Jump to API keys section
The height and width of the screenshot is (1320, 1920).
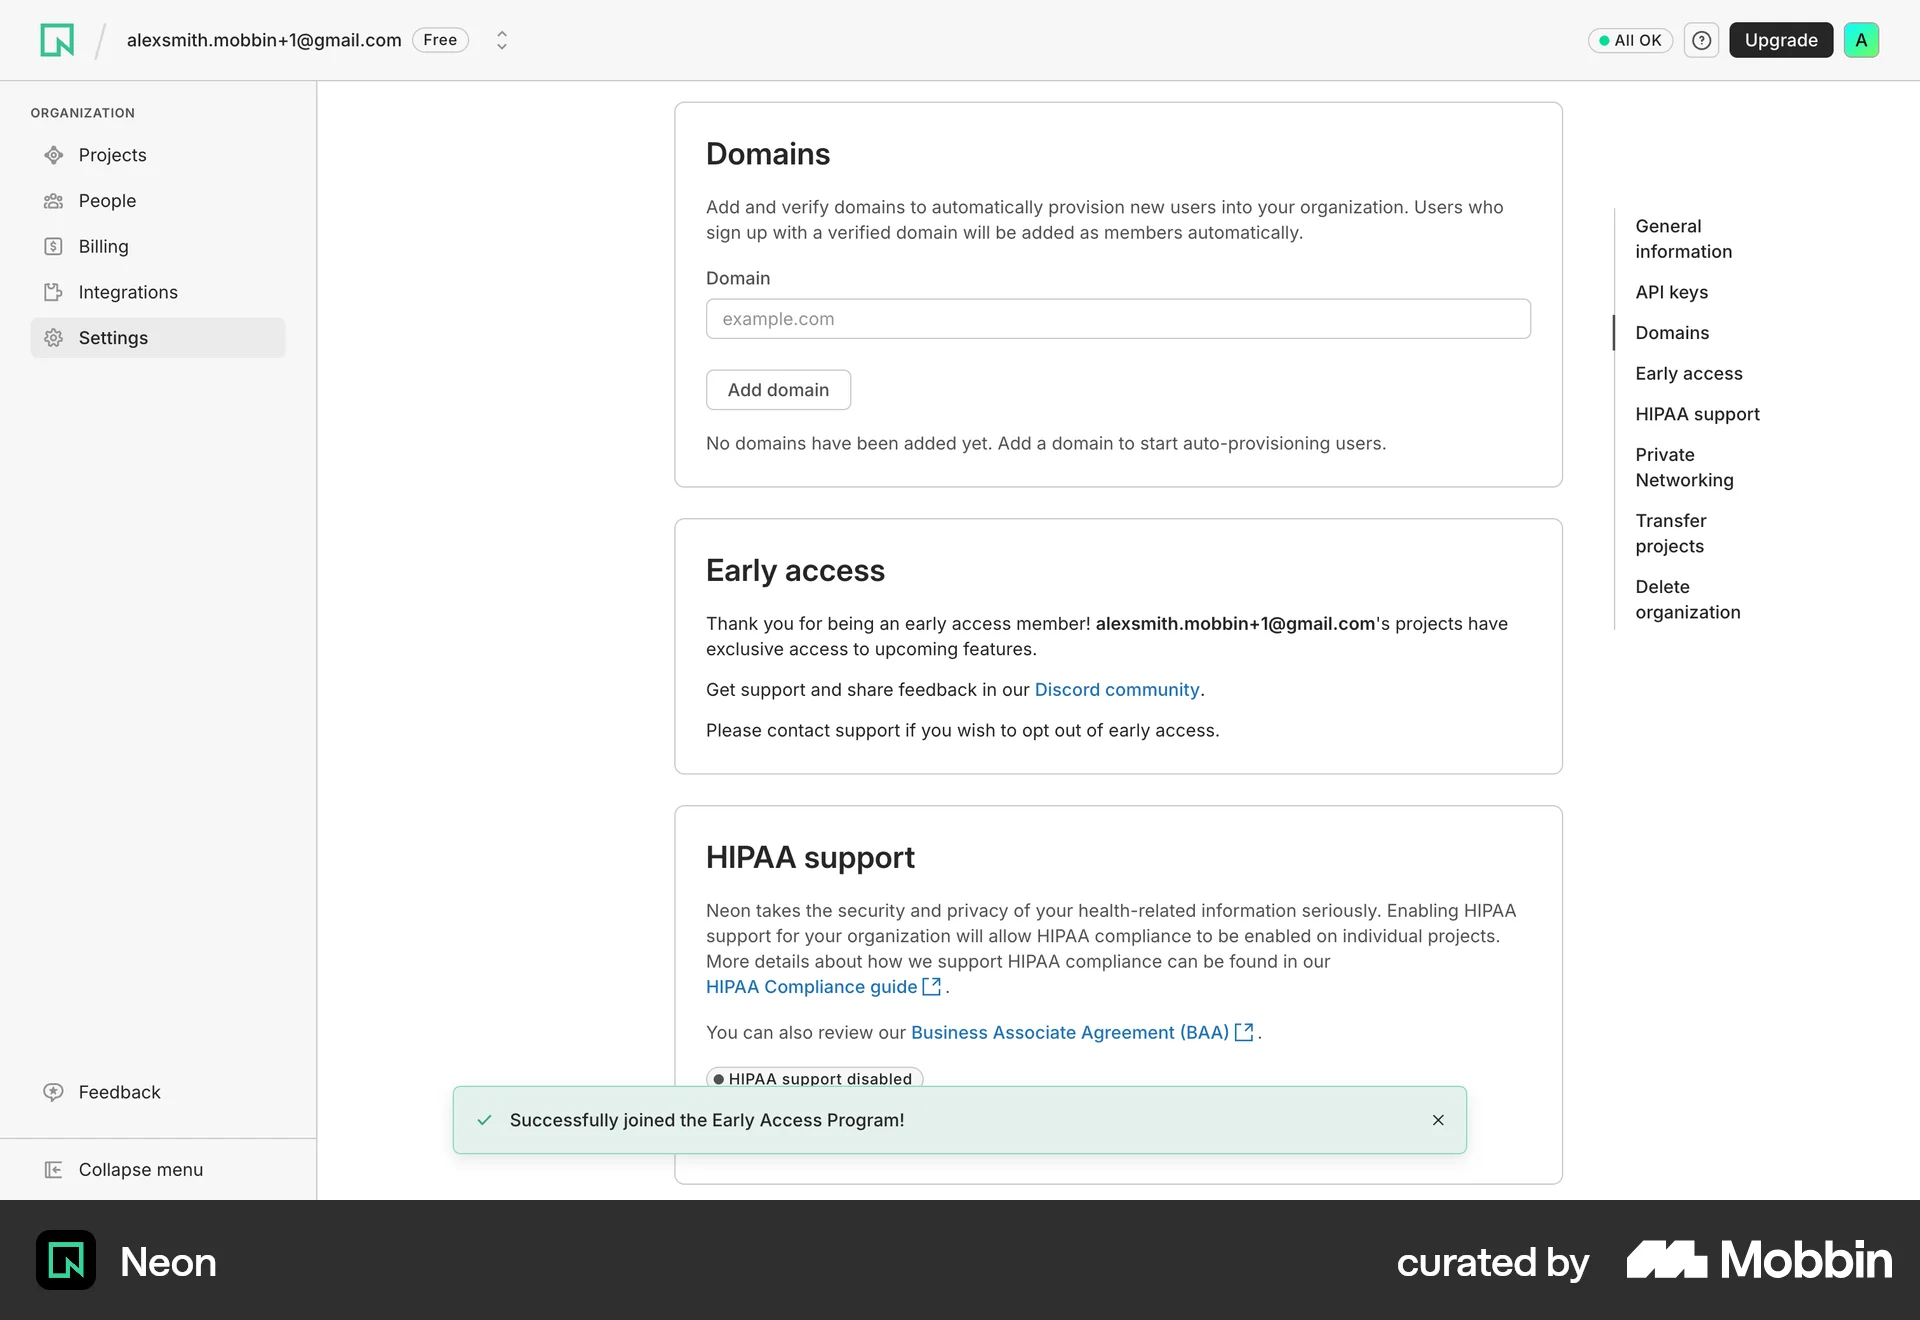click(x=1671, y=292)
